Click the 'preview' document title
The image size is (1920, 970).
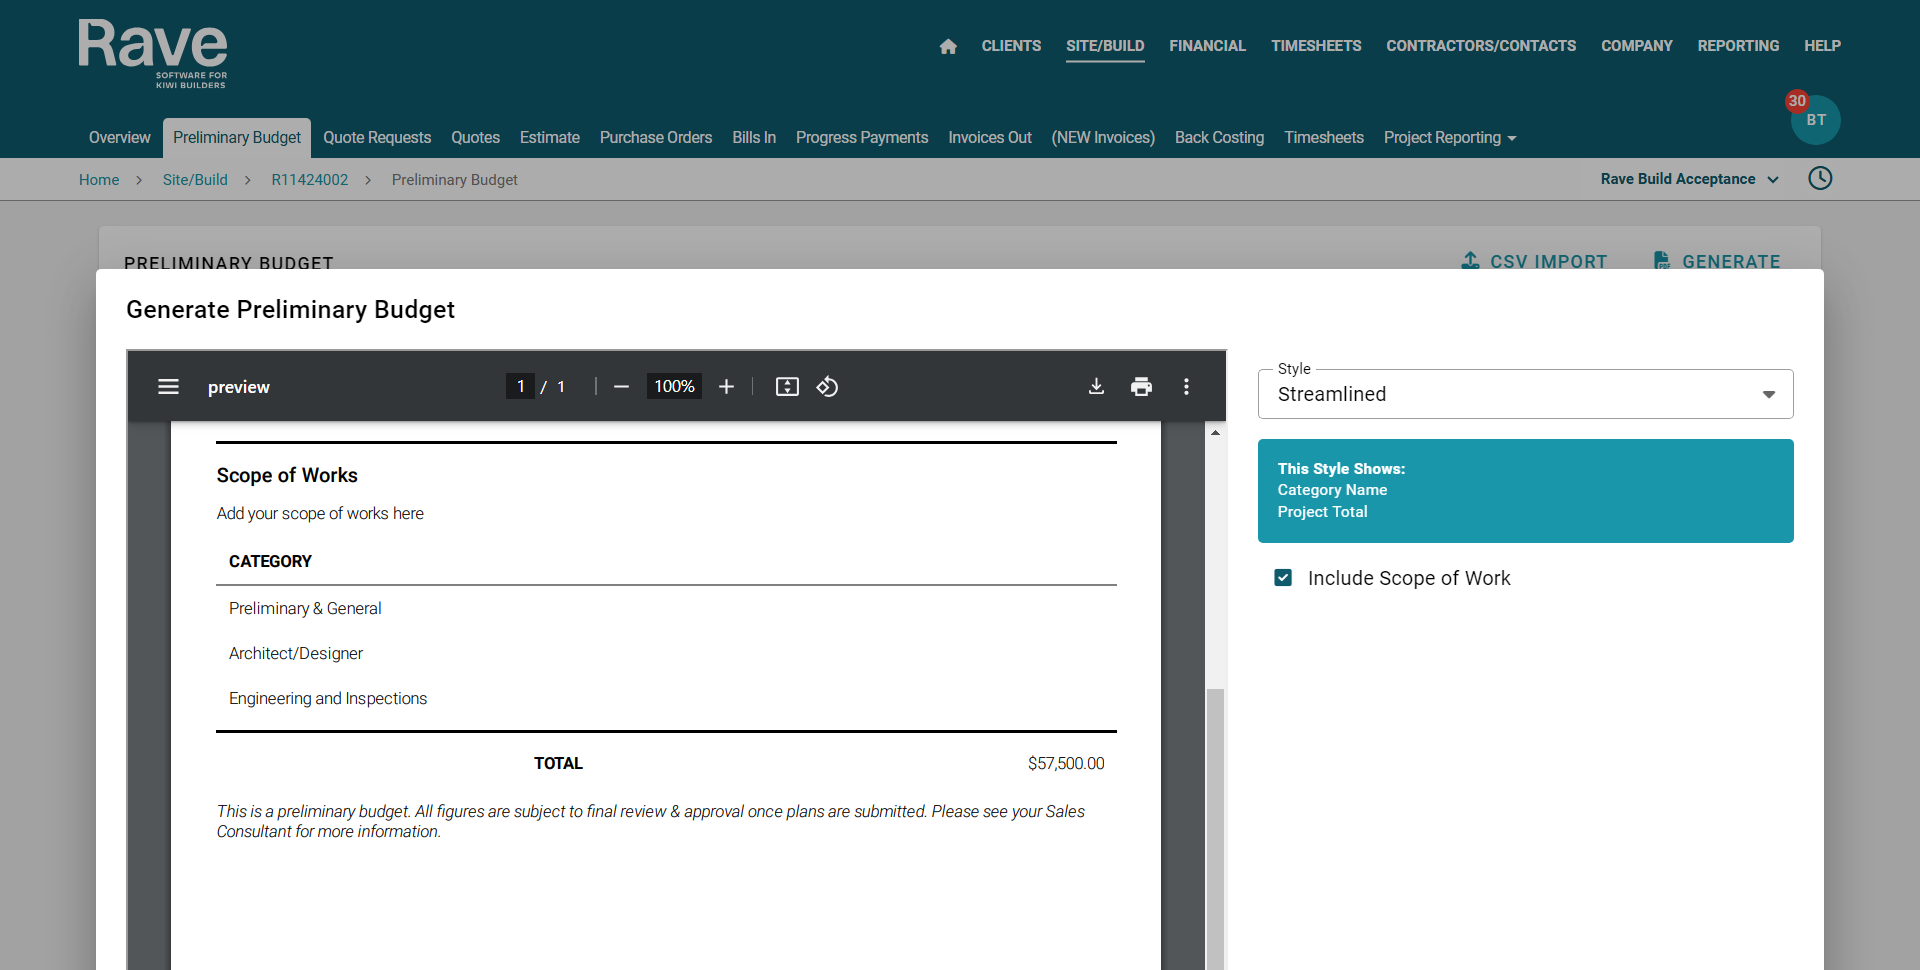tap(239, 387)
